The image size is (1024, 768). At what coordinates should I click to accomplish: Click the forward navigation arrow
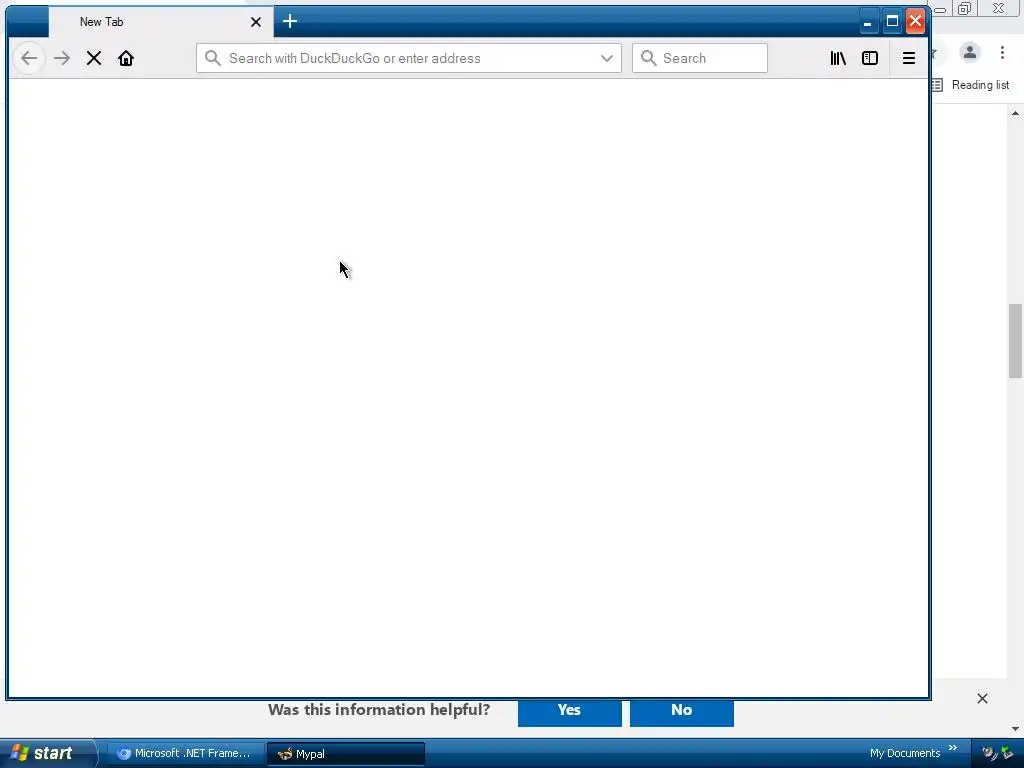[x=62, y=58]
